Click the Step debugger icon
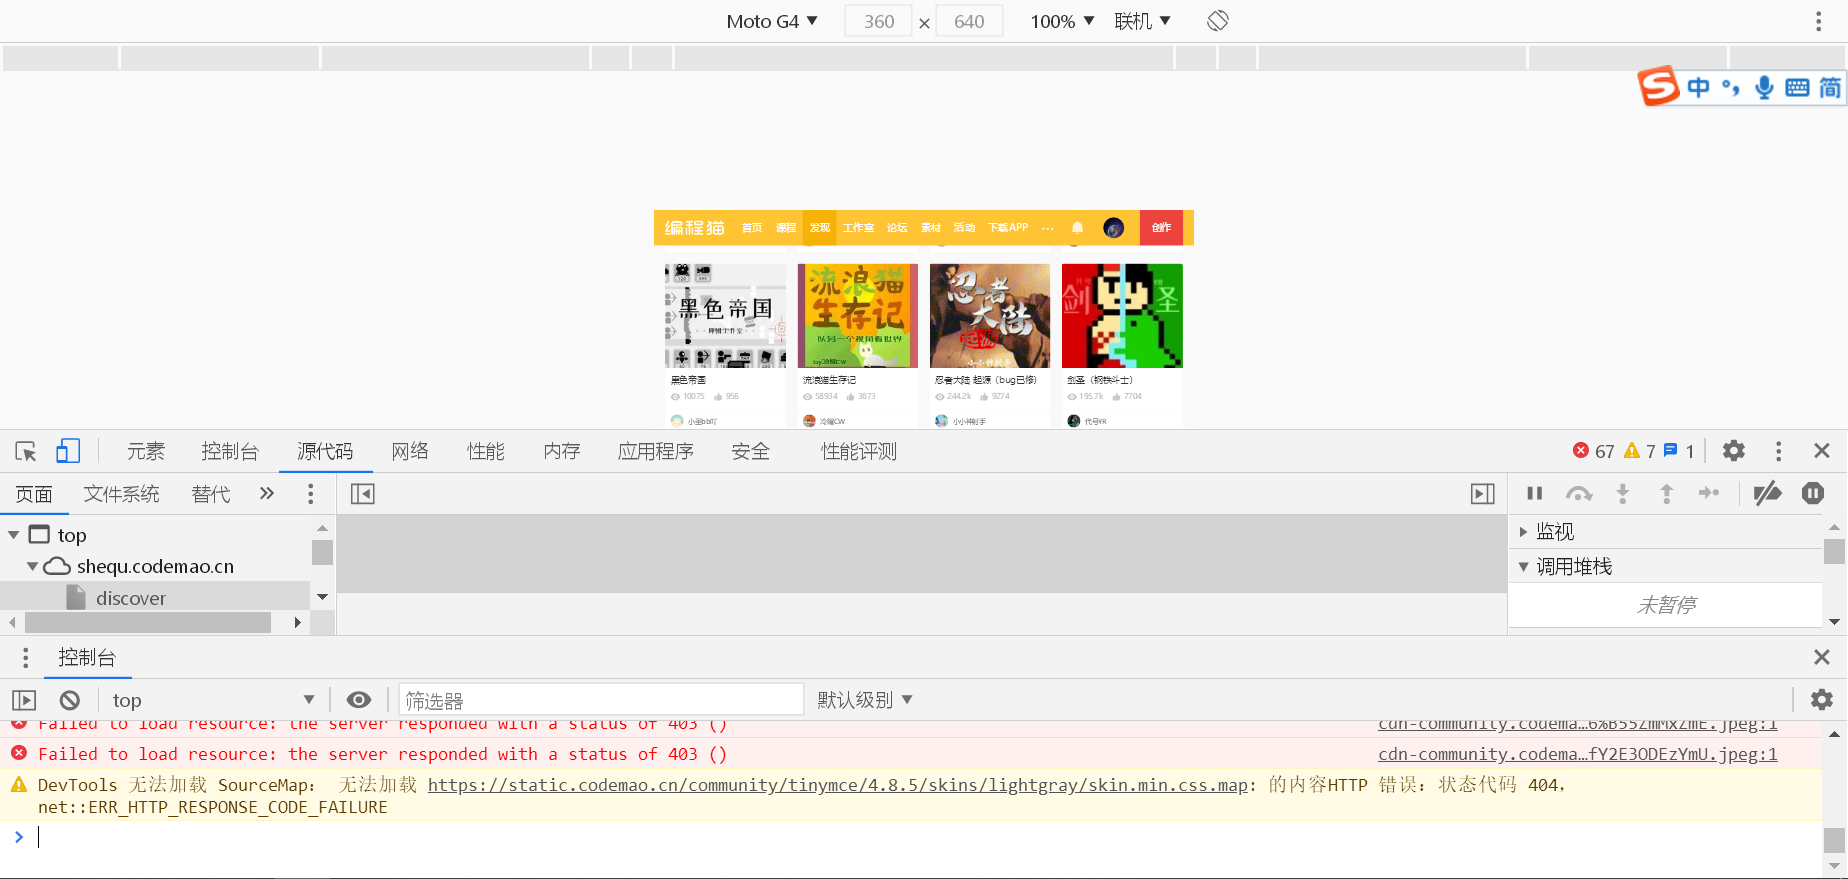The height and width of the screenshot is (879, 1848). pyautogui.click(x=1709, y=493)
